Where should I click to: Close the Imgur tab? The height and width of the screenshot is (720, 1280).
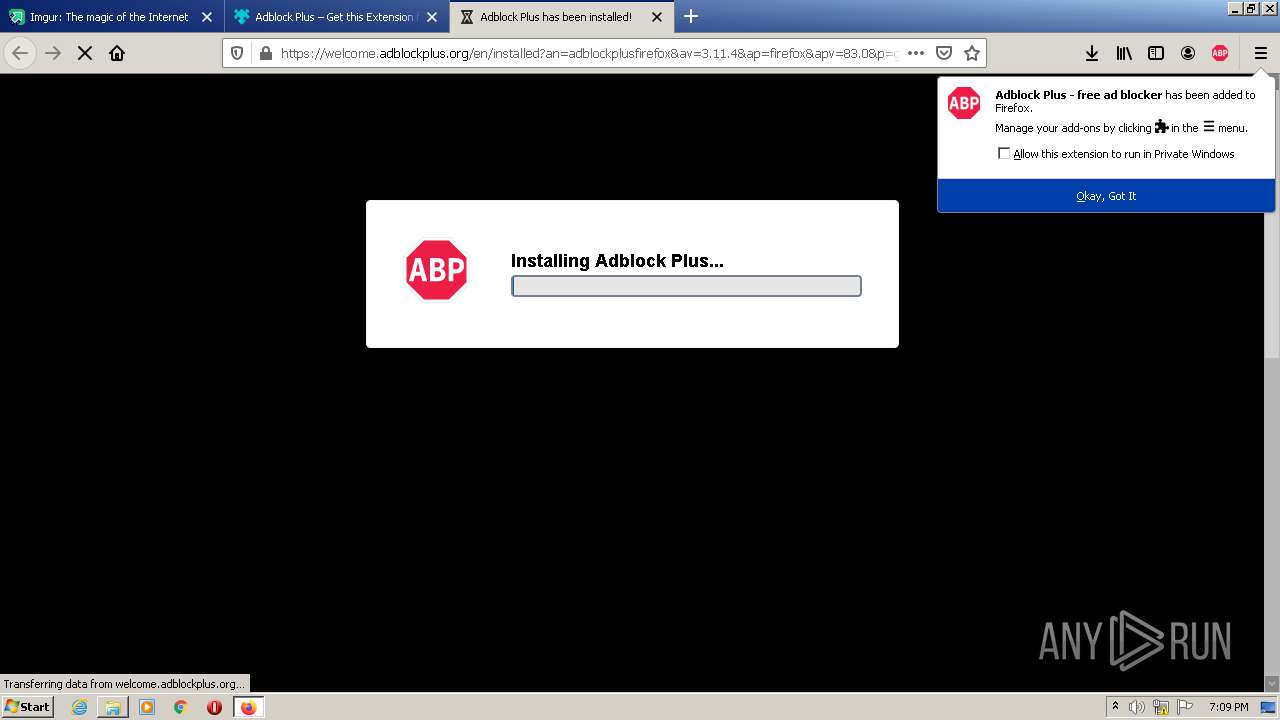tap(207, 17)
